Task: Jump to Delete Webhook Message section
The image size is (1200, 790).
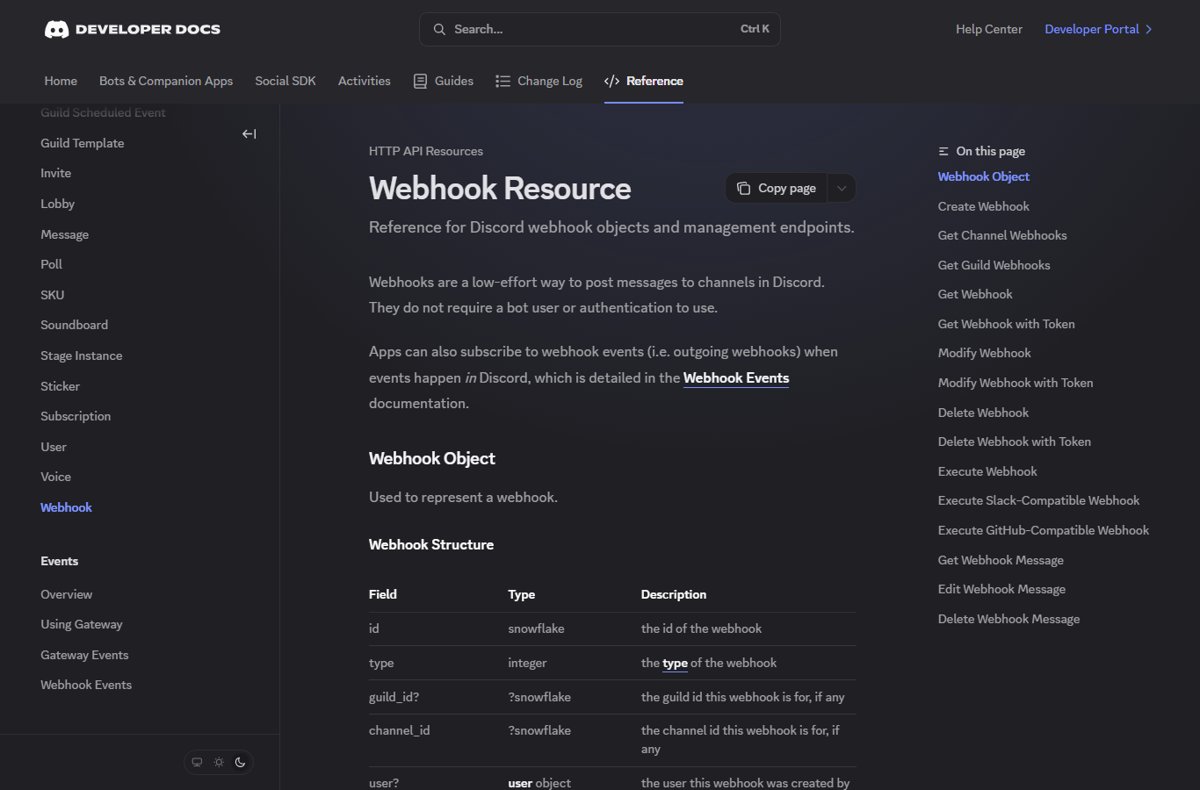Action: (1008, 619)
